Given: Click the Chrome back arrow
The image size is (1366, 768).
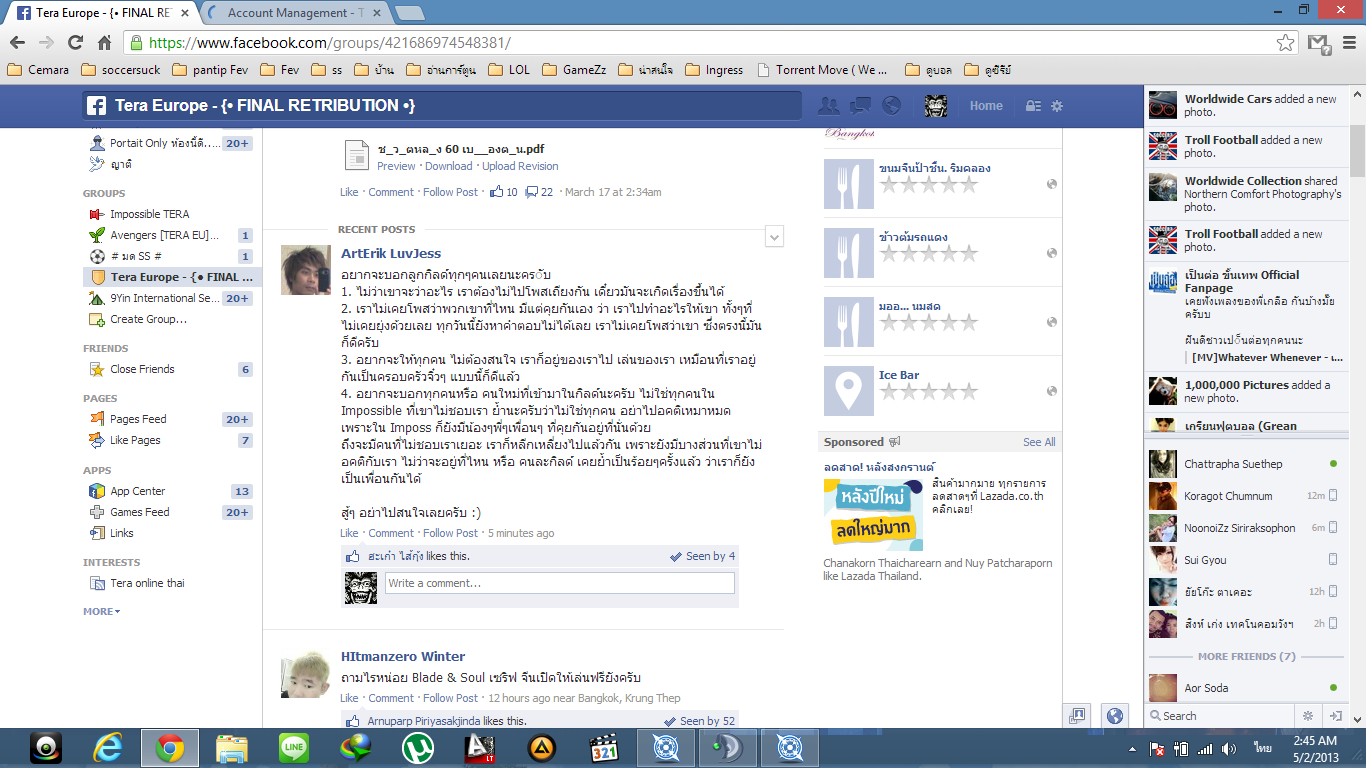Looking at the screenshot, I should pos(17,43).
